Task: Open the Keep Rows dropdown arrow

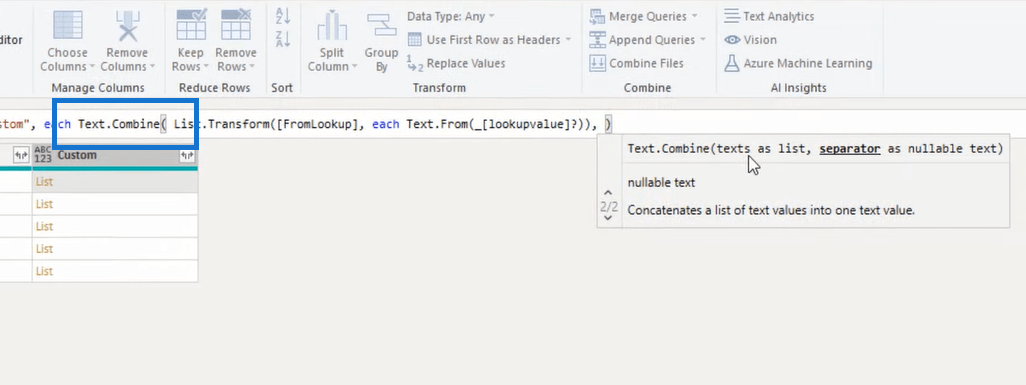Action: (205, 67)
